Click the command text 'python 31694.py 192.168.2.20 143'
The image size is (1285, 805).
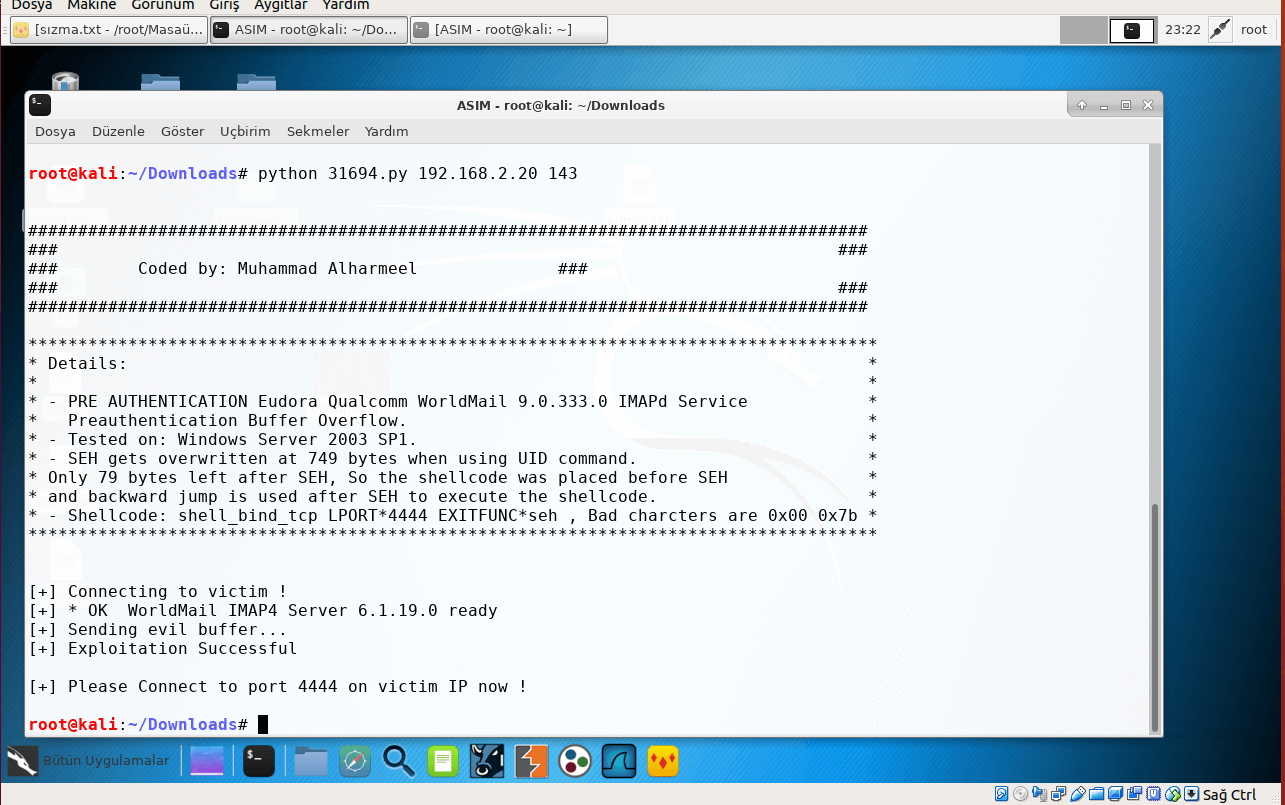pos(418,174)
